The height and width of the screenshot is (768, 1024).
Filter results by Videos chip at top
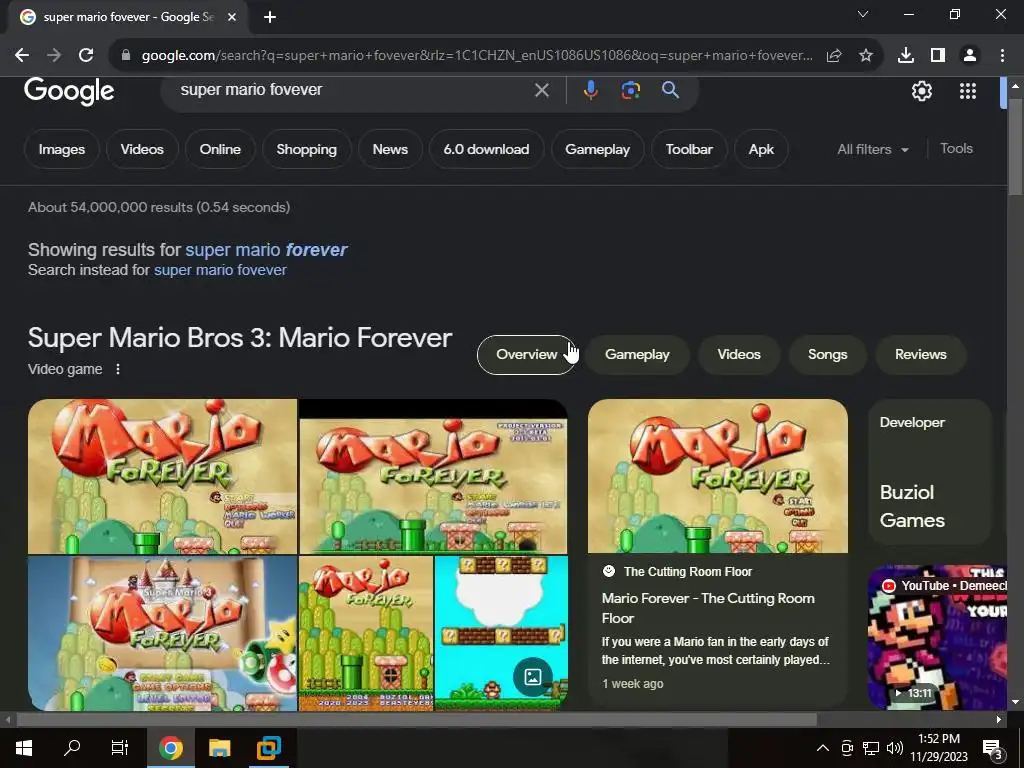[142, 149]
